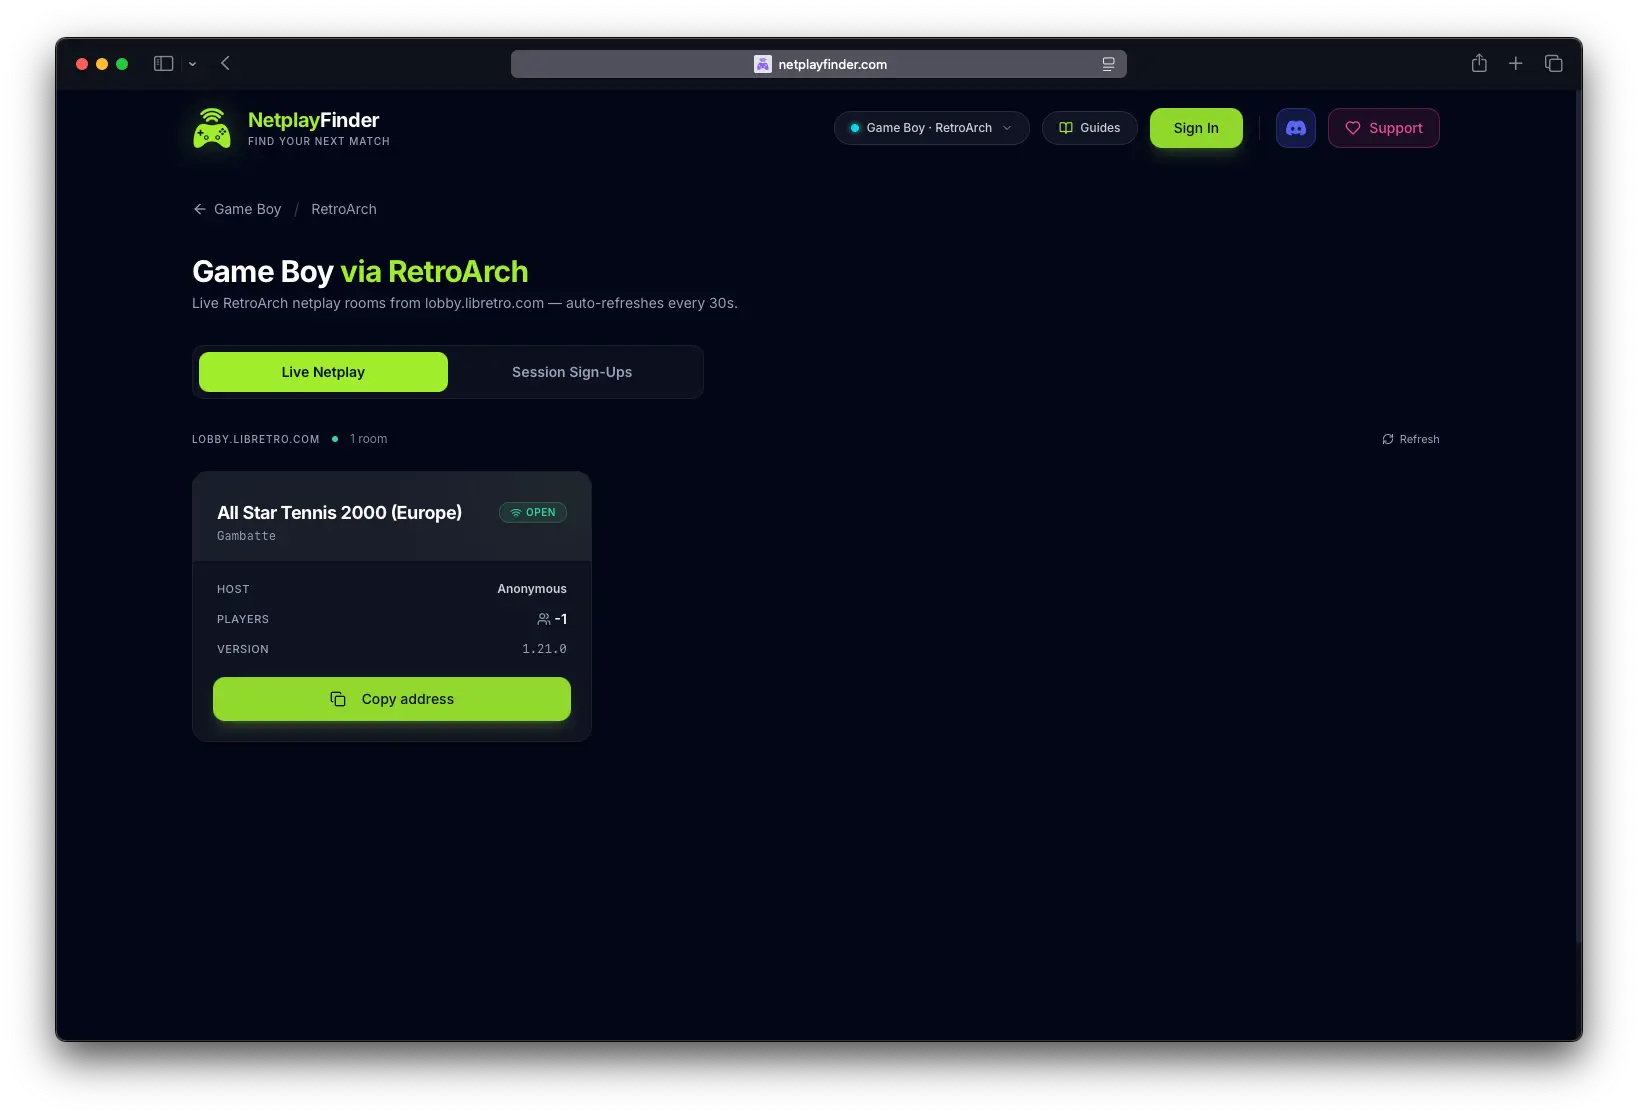This screenshot has height=1115, width=1638.
Task: Click the Copy address button
Action: pos(392,699)
